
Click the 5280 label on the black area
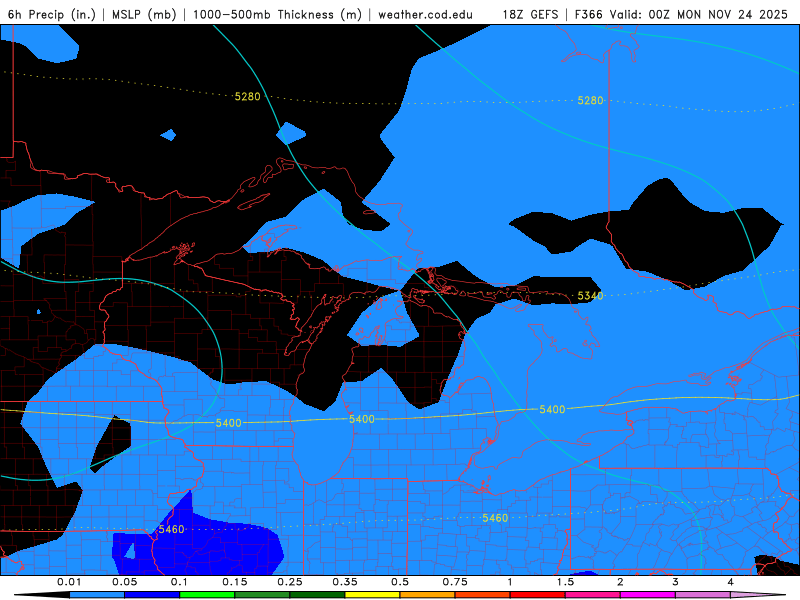click(x=247, y=96)
